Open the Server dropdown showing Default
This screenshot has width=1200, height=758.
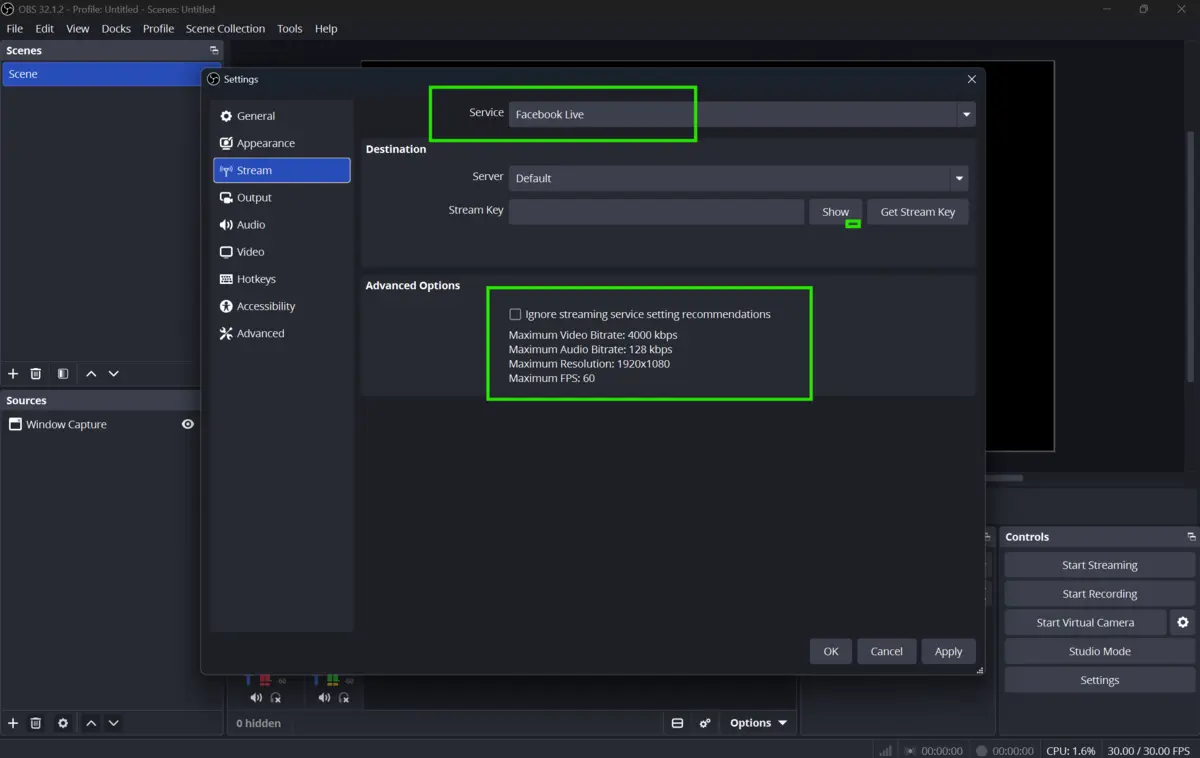(x=738, y=178)
